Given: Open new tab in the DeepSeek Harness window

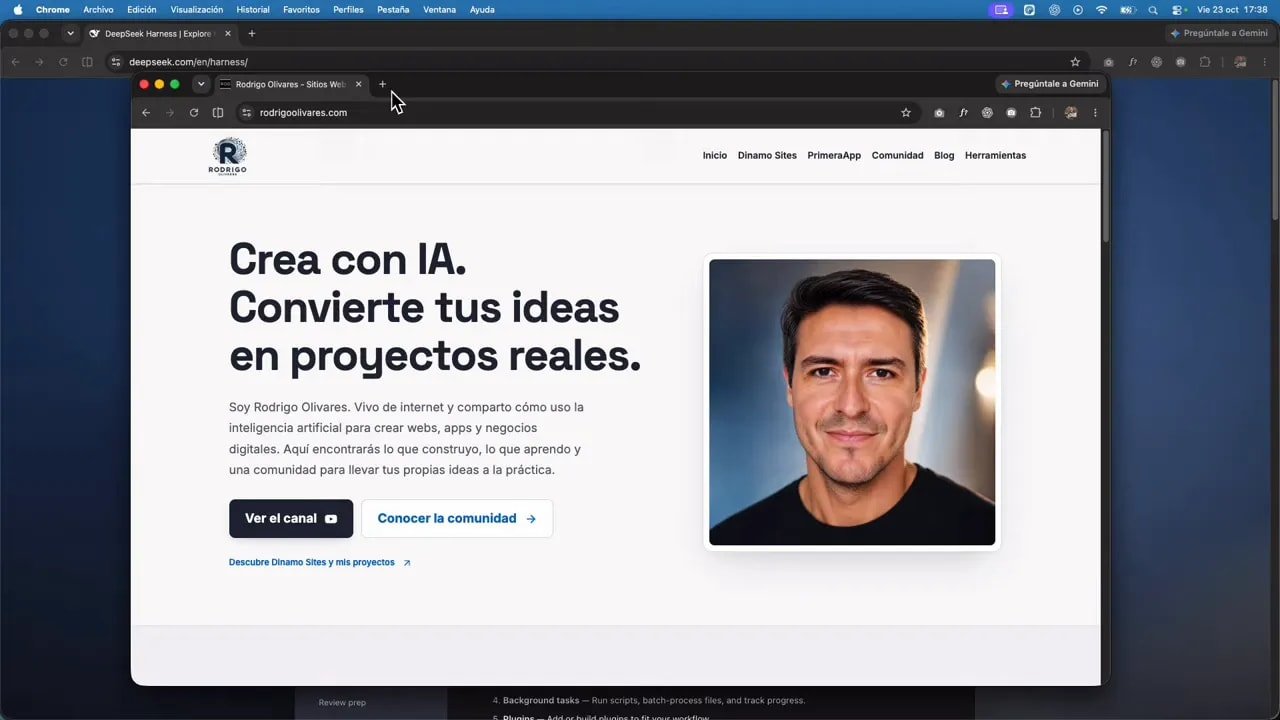Looking at the screenshot, I should coord(251,33).
